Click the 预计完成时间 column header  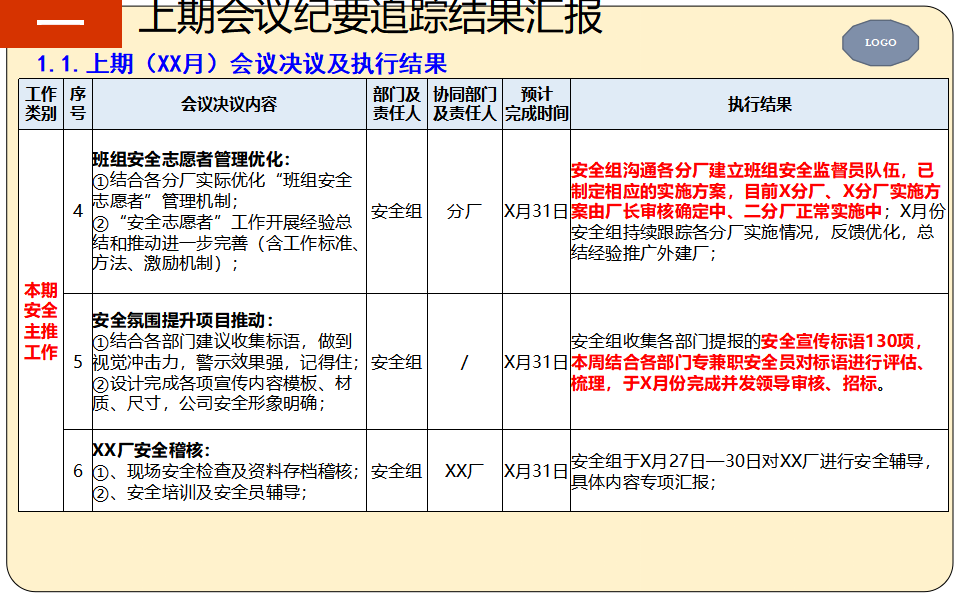pos(536,104)
